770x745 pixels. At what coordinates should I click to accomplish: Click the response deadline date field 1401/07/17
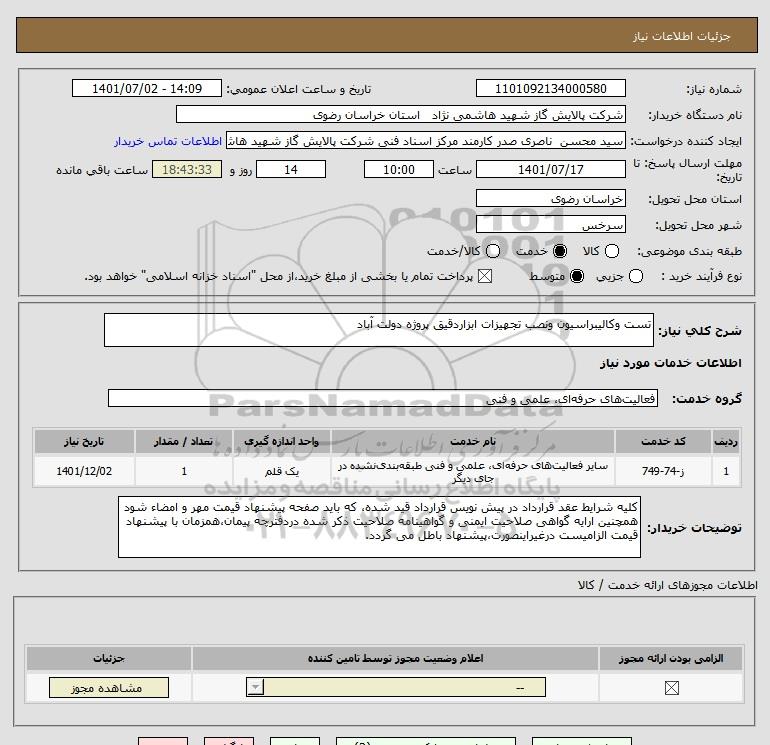pyautogui.click(x=550, y=169)
